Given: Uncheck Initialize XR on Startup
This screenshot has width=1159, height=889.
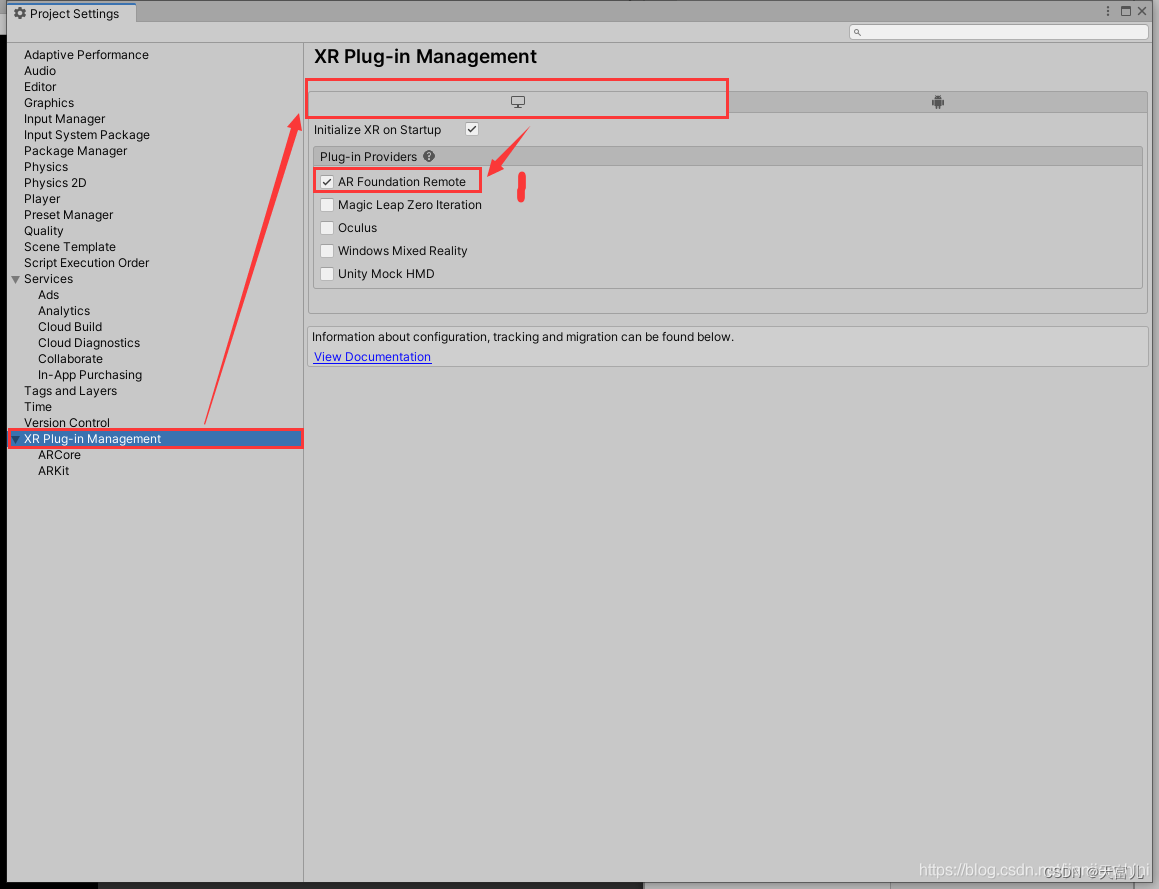Looking at the screenshot, I should [x=471, y=129].
